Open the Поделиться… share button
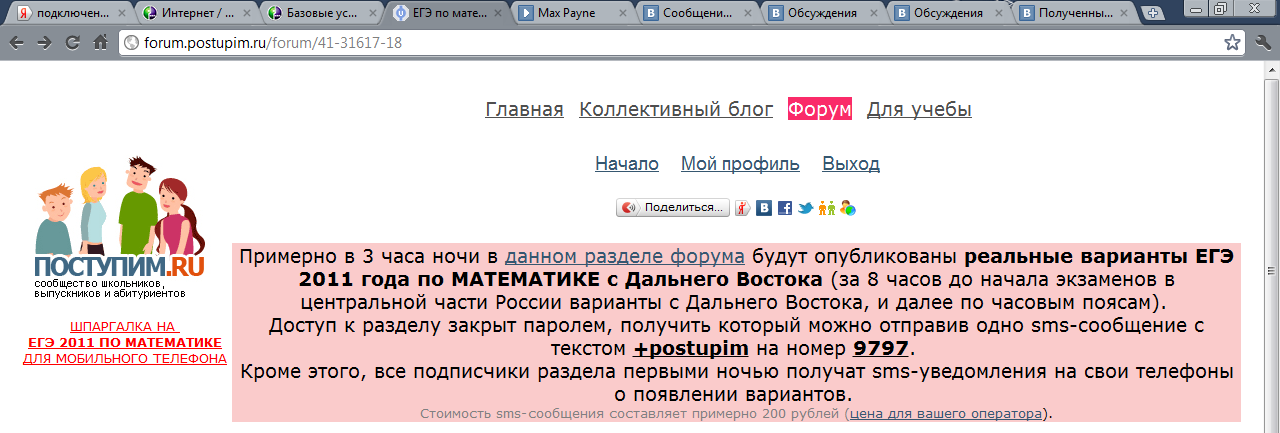Image resolution: width=1280 pixels, height=433 pixels. 673,208
